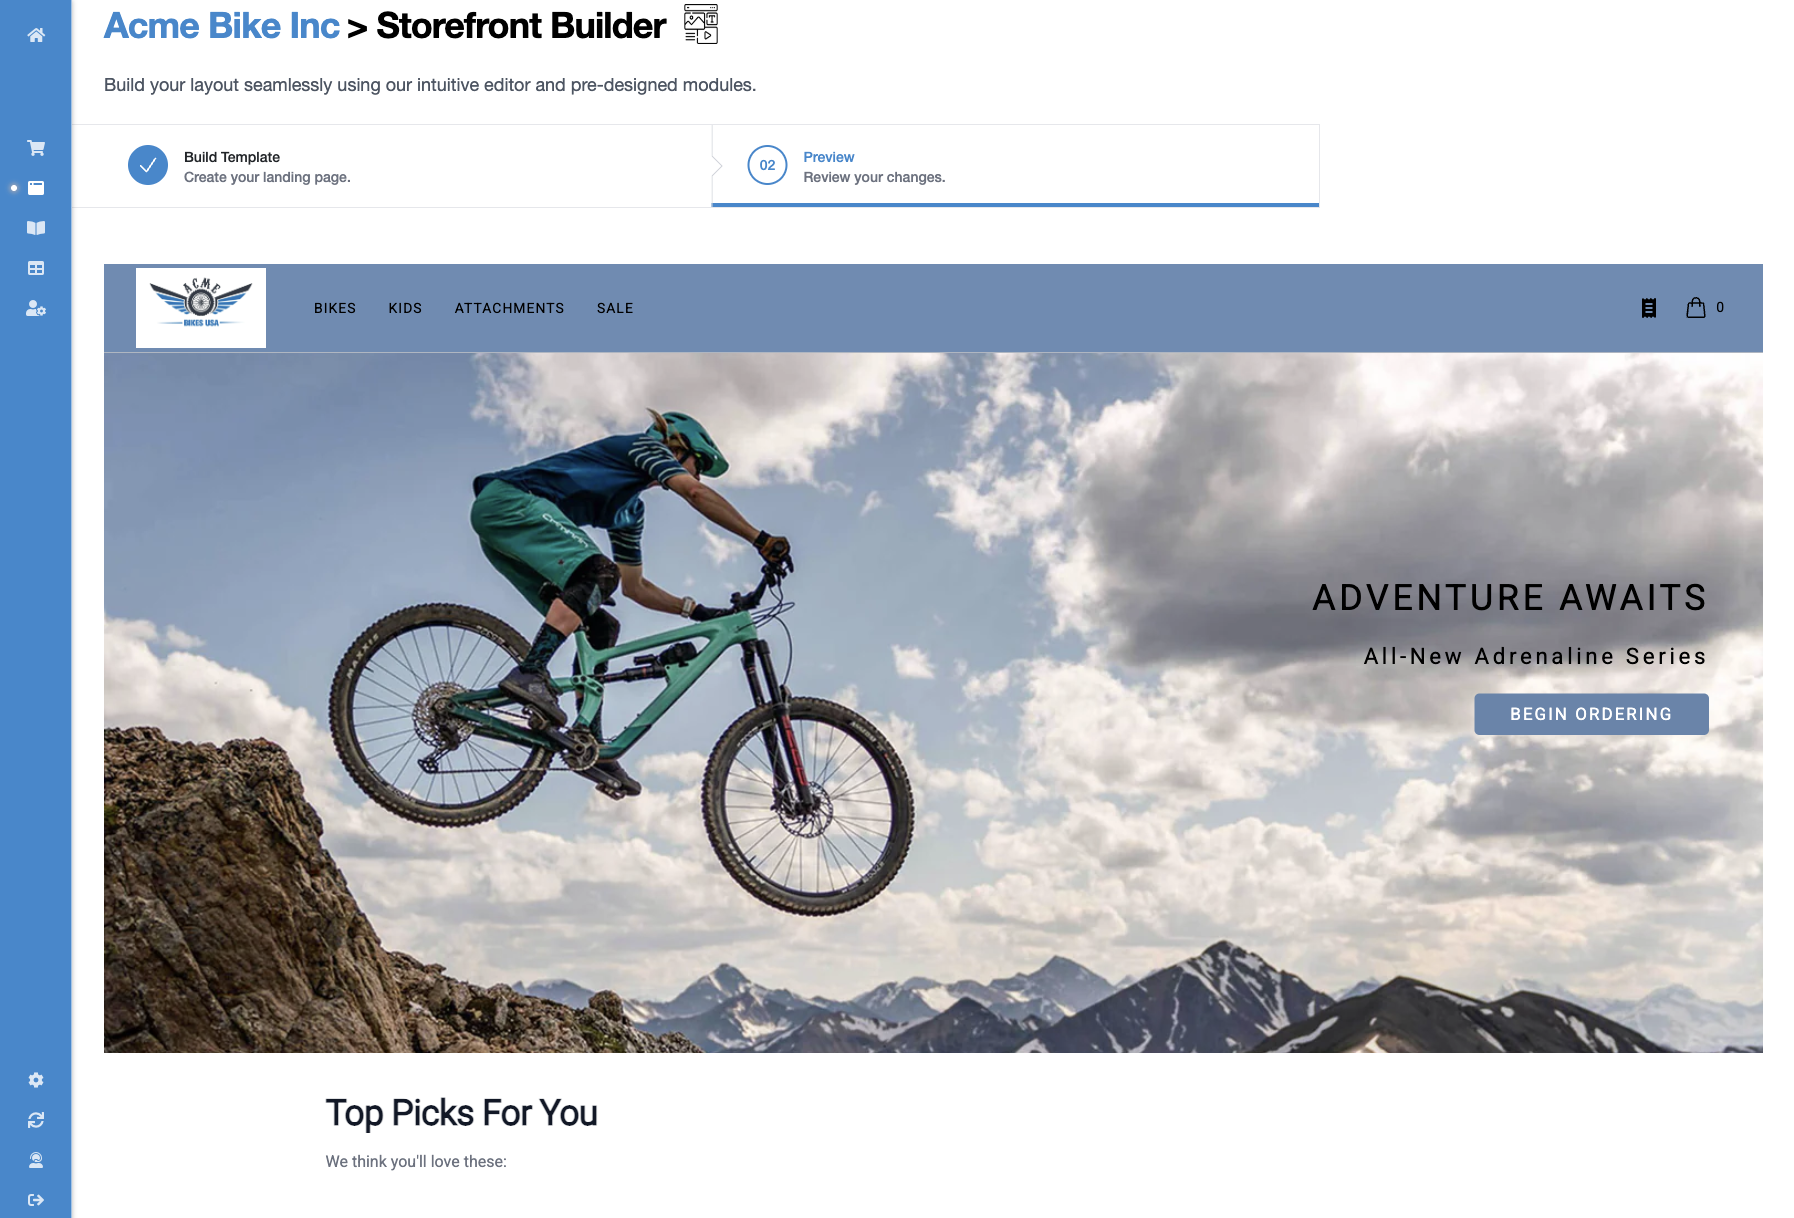Select the storefront window sidebar icon
The width and height of the screenshot is (1794, 1218).
coord(36,188)
